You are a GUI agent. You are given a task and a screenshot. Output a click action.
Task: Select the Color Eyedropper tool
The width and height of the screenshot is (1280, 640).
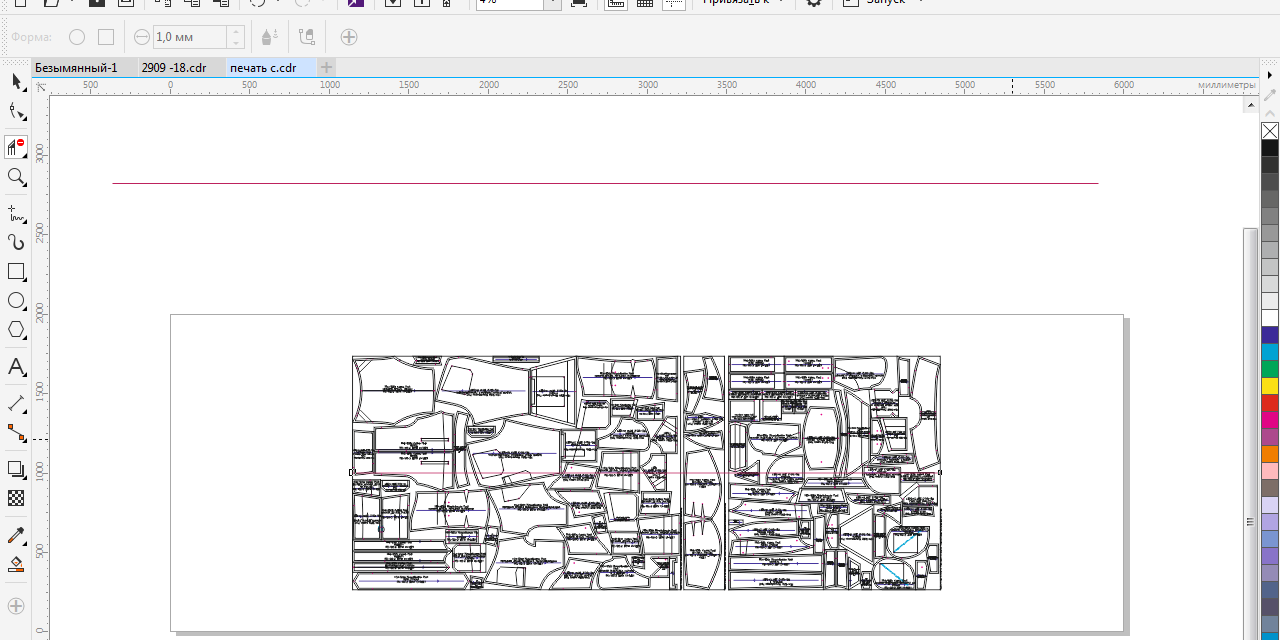click(x=16, y=535)
